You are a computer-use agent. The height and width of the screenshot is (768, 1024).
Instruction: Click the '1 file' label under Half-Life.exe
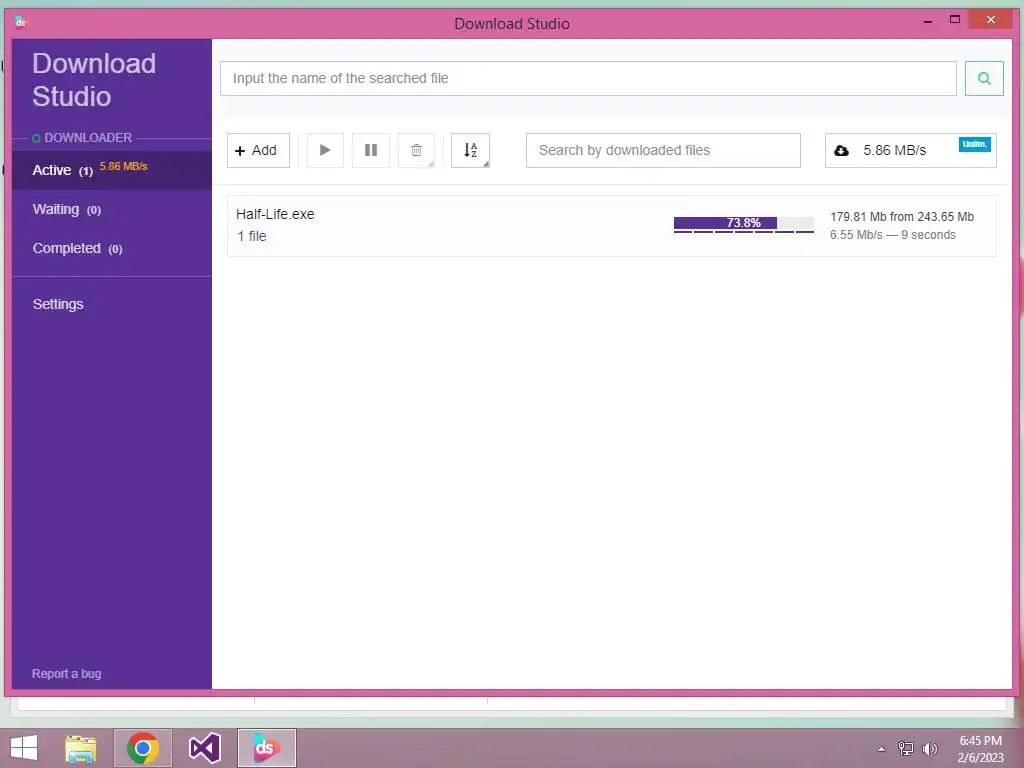[x=251, y=236]
